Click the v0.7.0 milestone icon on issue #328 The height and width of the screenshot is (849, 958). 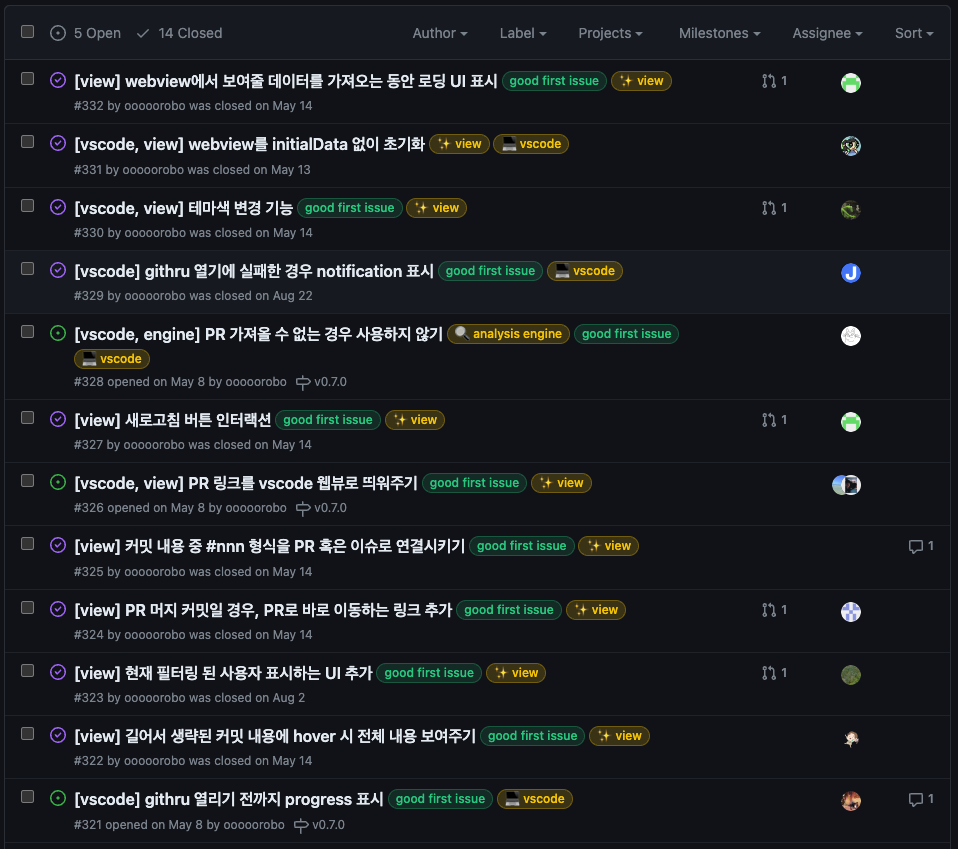tap(303, 382)
